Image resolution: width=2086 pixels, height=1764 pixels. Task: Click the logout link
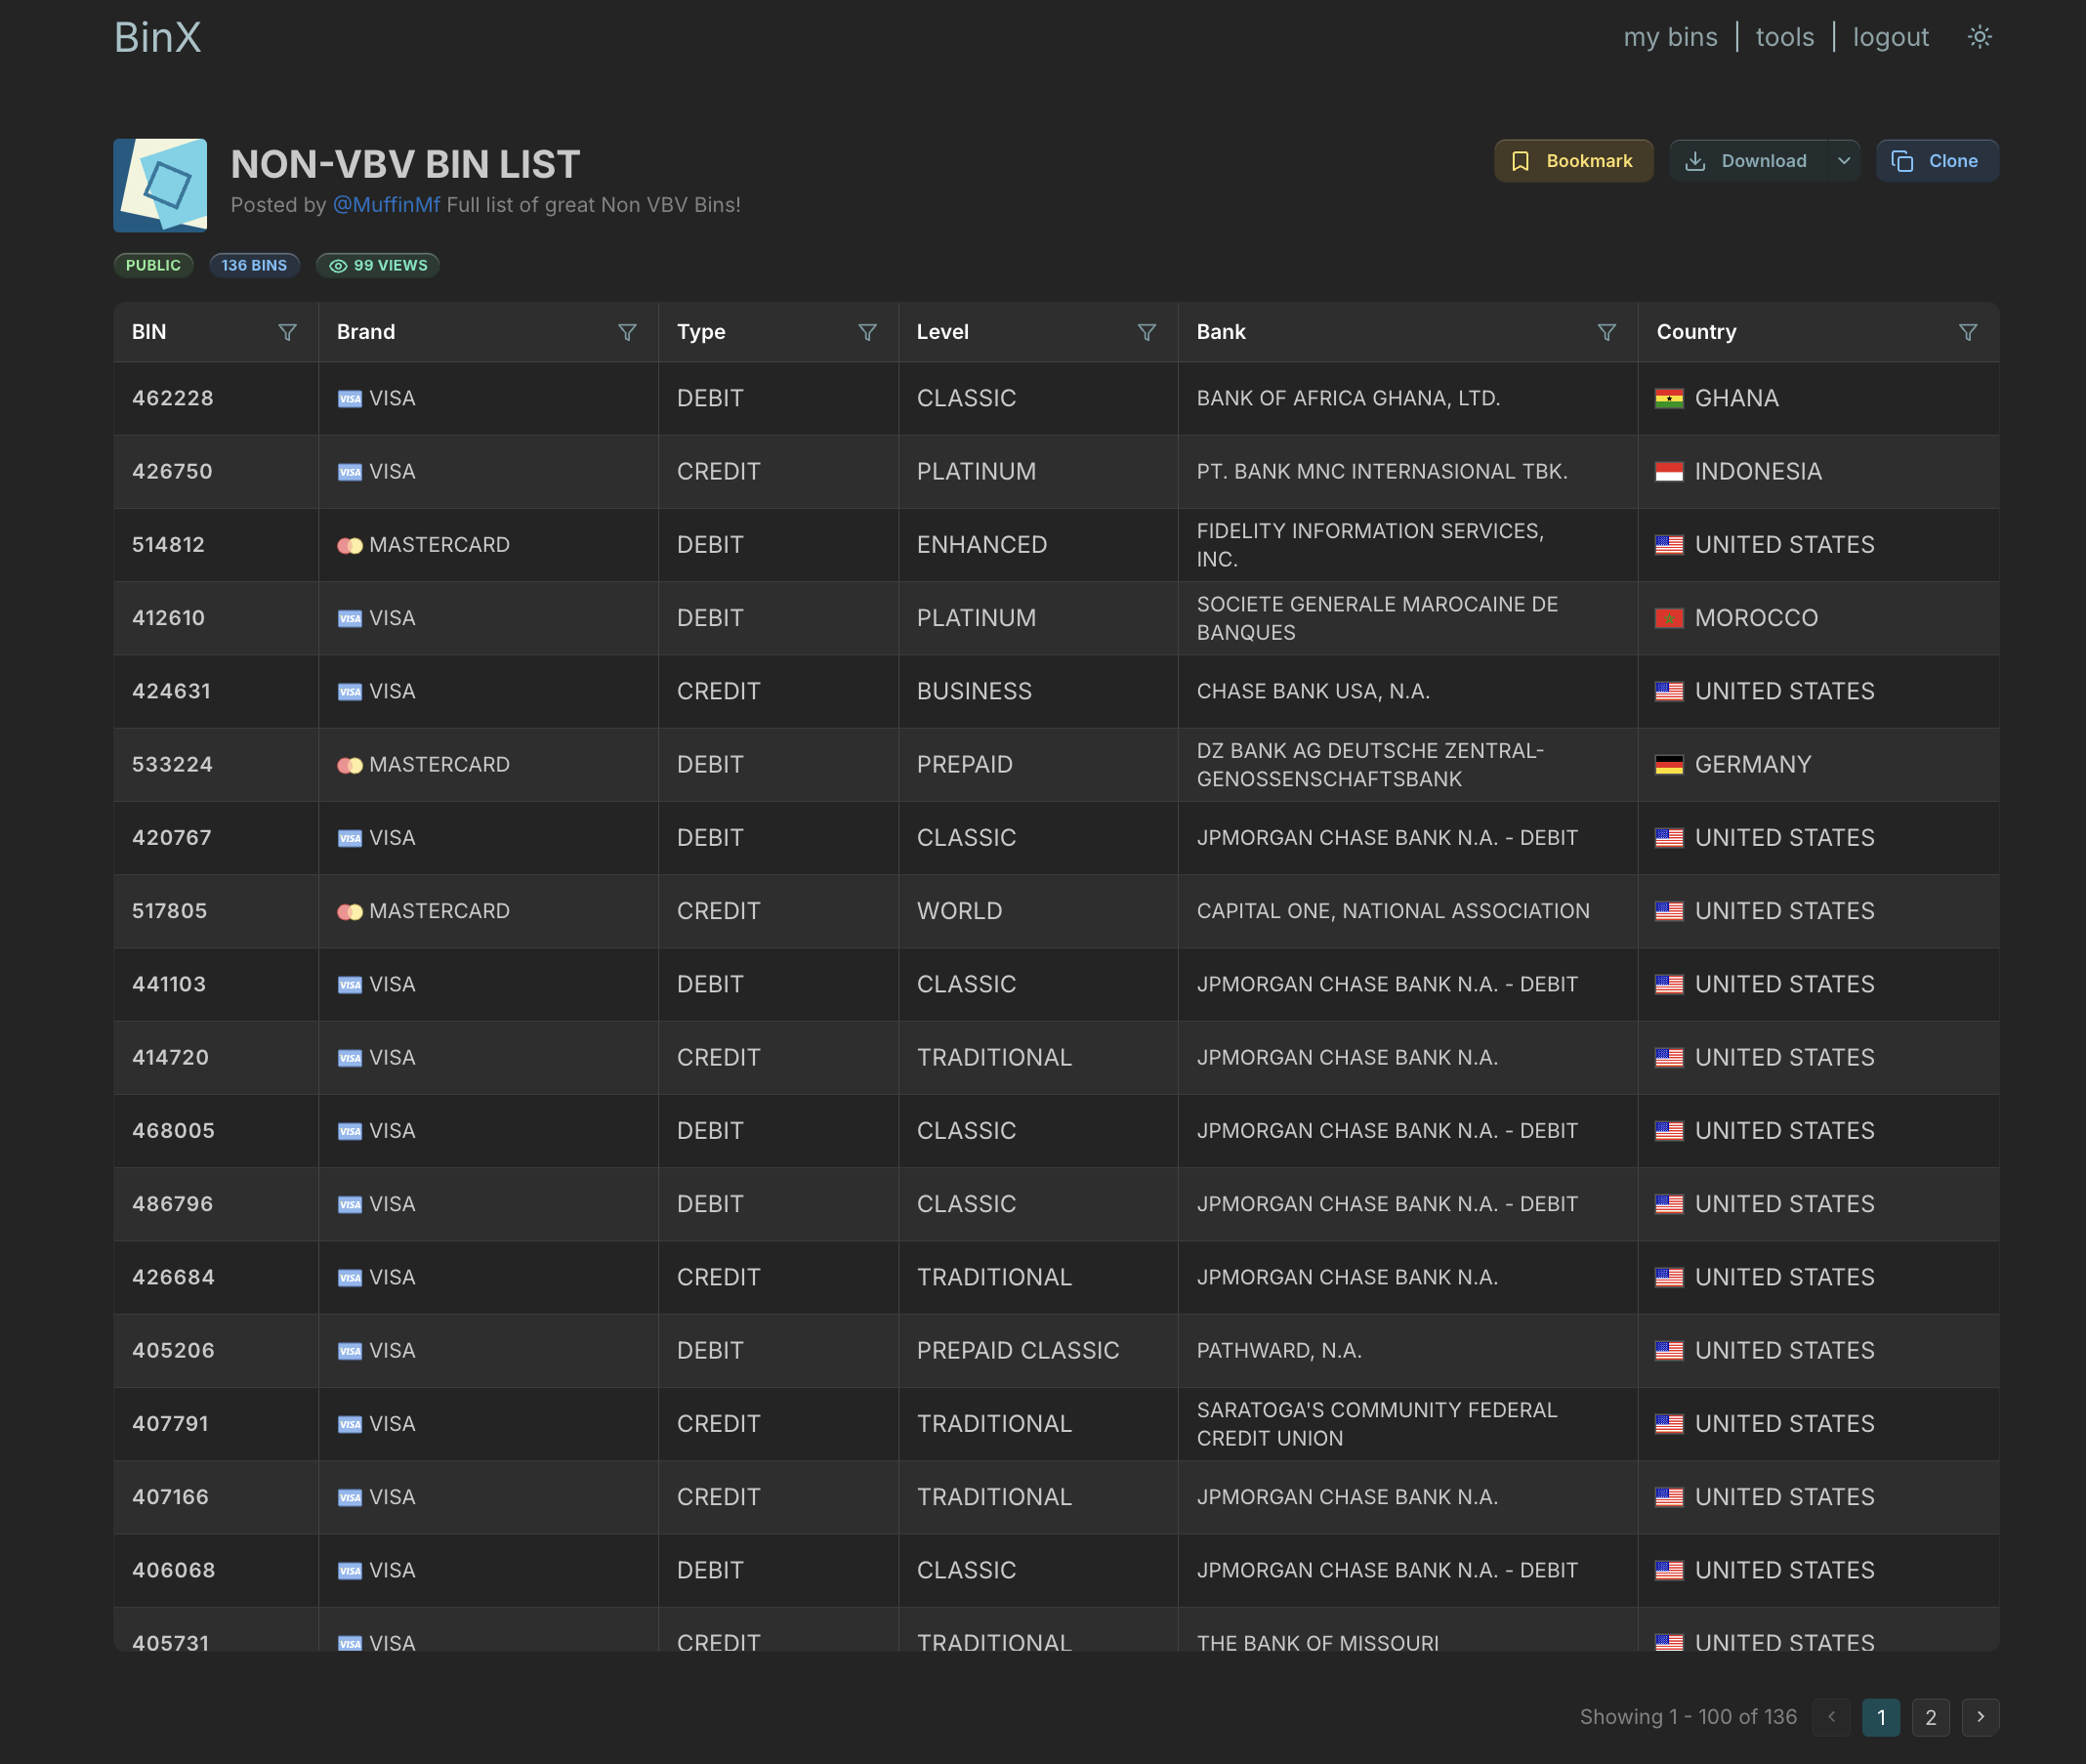coord(1890,37)
